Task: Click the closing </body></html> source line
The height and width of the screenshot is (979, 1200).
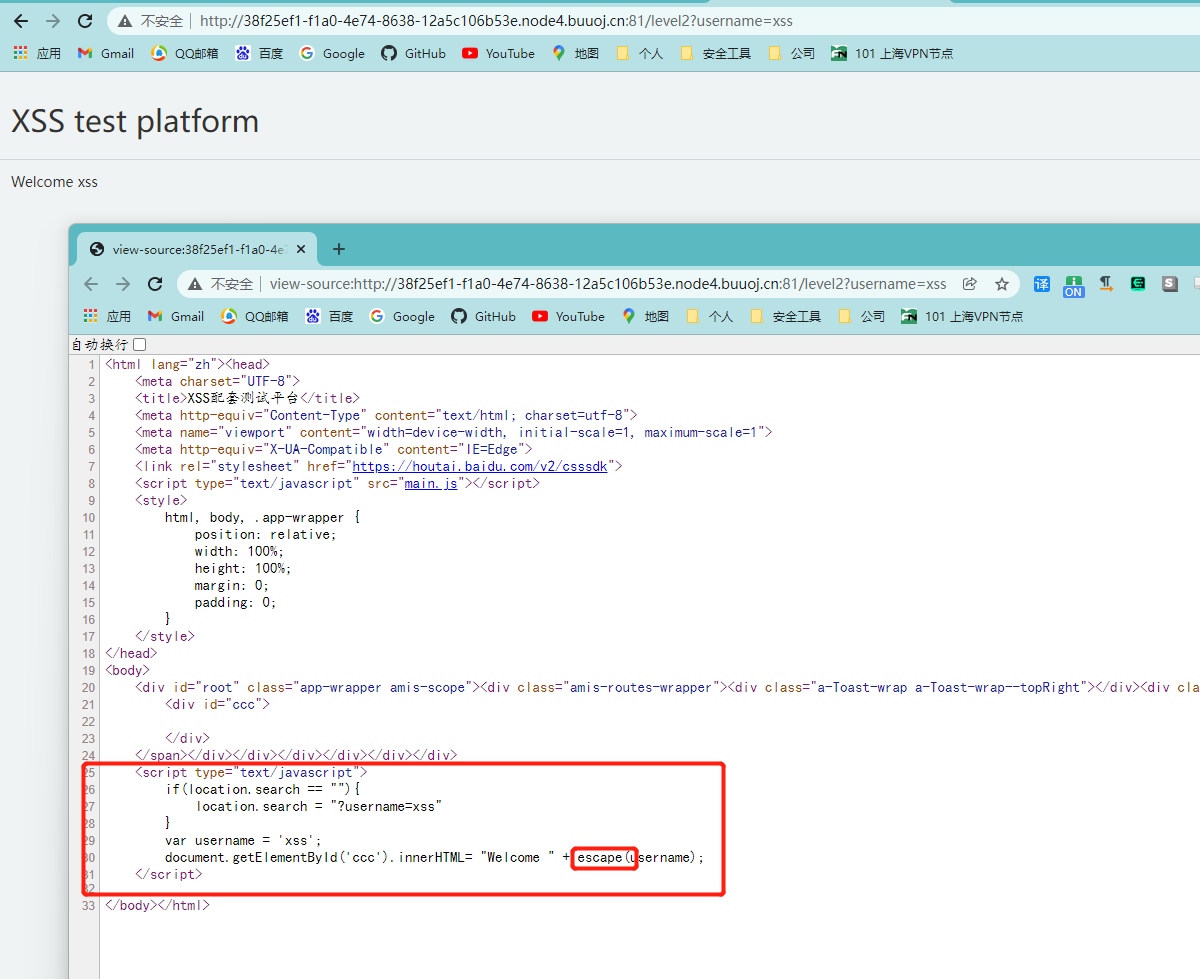Action: (157, 905)
